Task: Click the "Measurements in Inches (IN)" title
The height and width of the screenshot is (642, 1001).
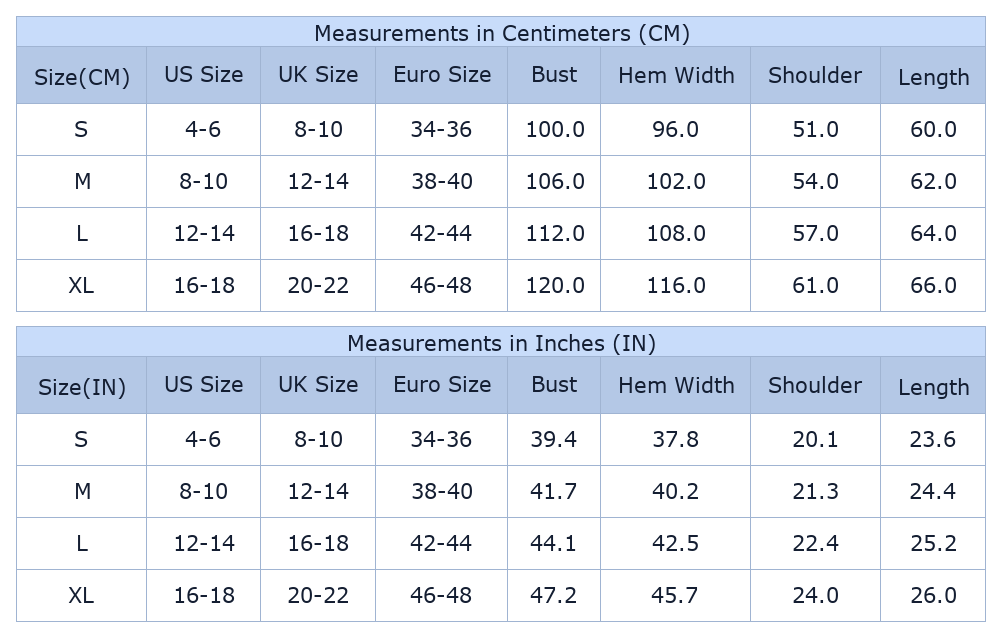Action: click(x=501, y=343)
